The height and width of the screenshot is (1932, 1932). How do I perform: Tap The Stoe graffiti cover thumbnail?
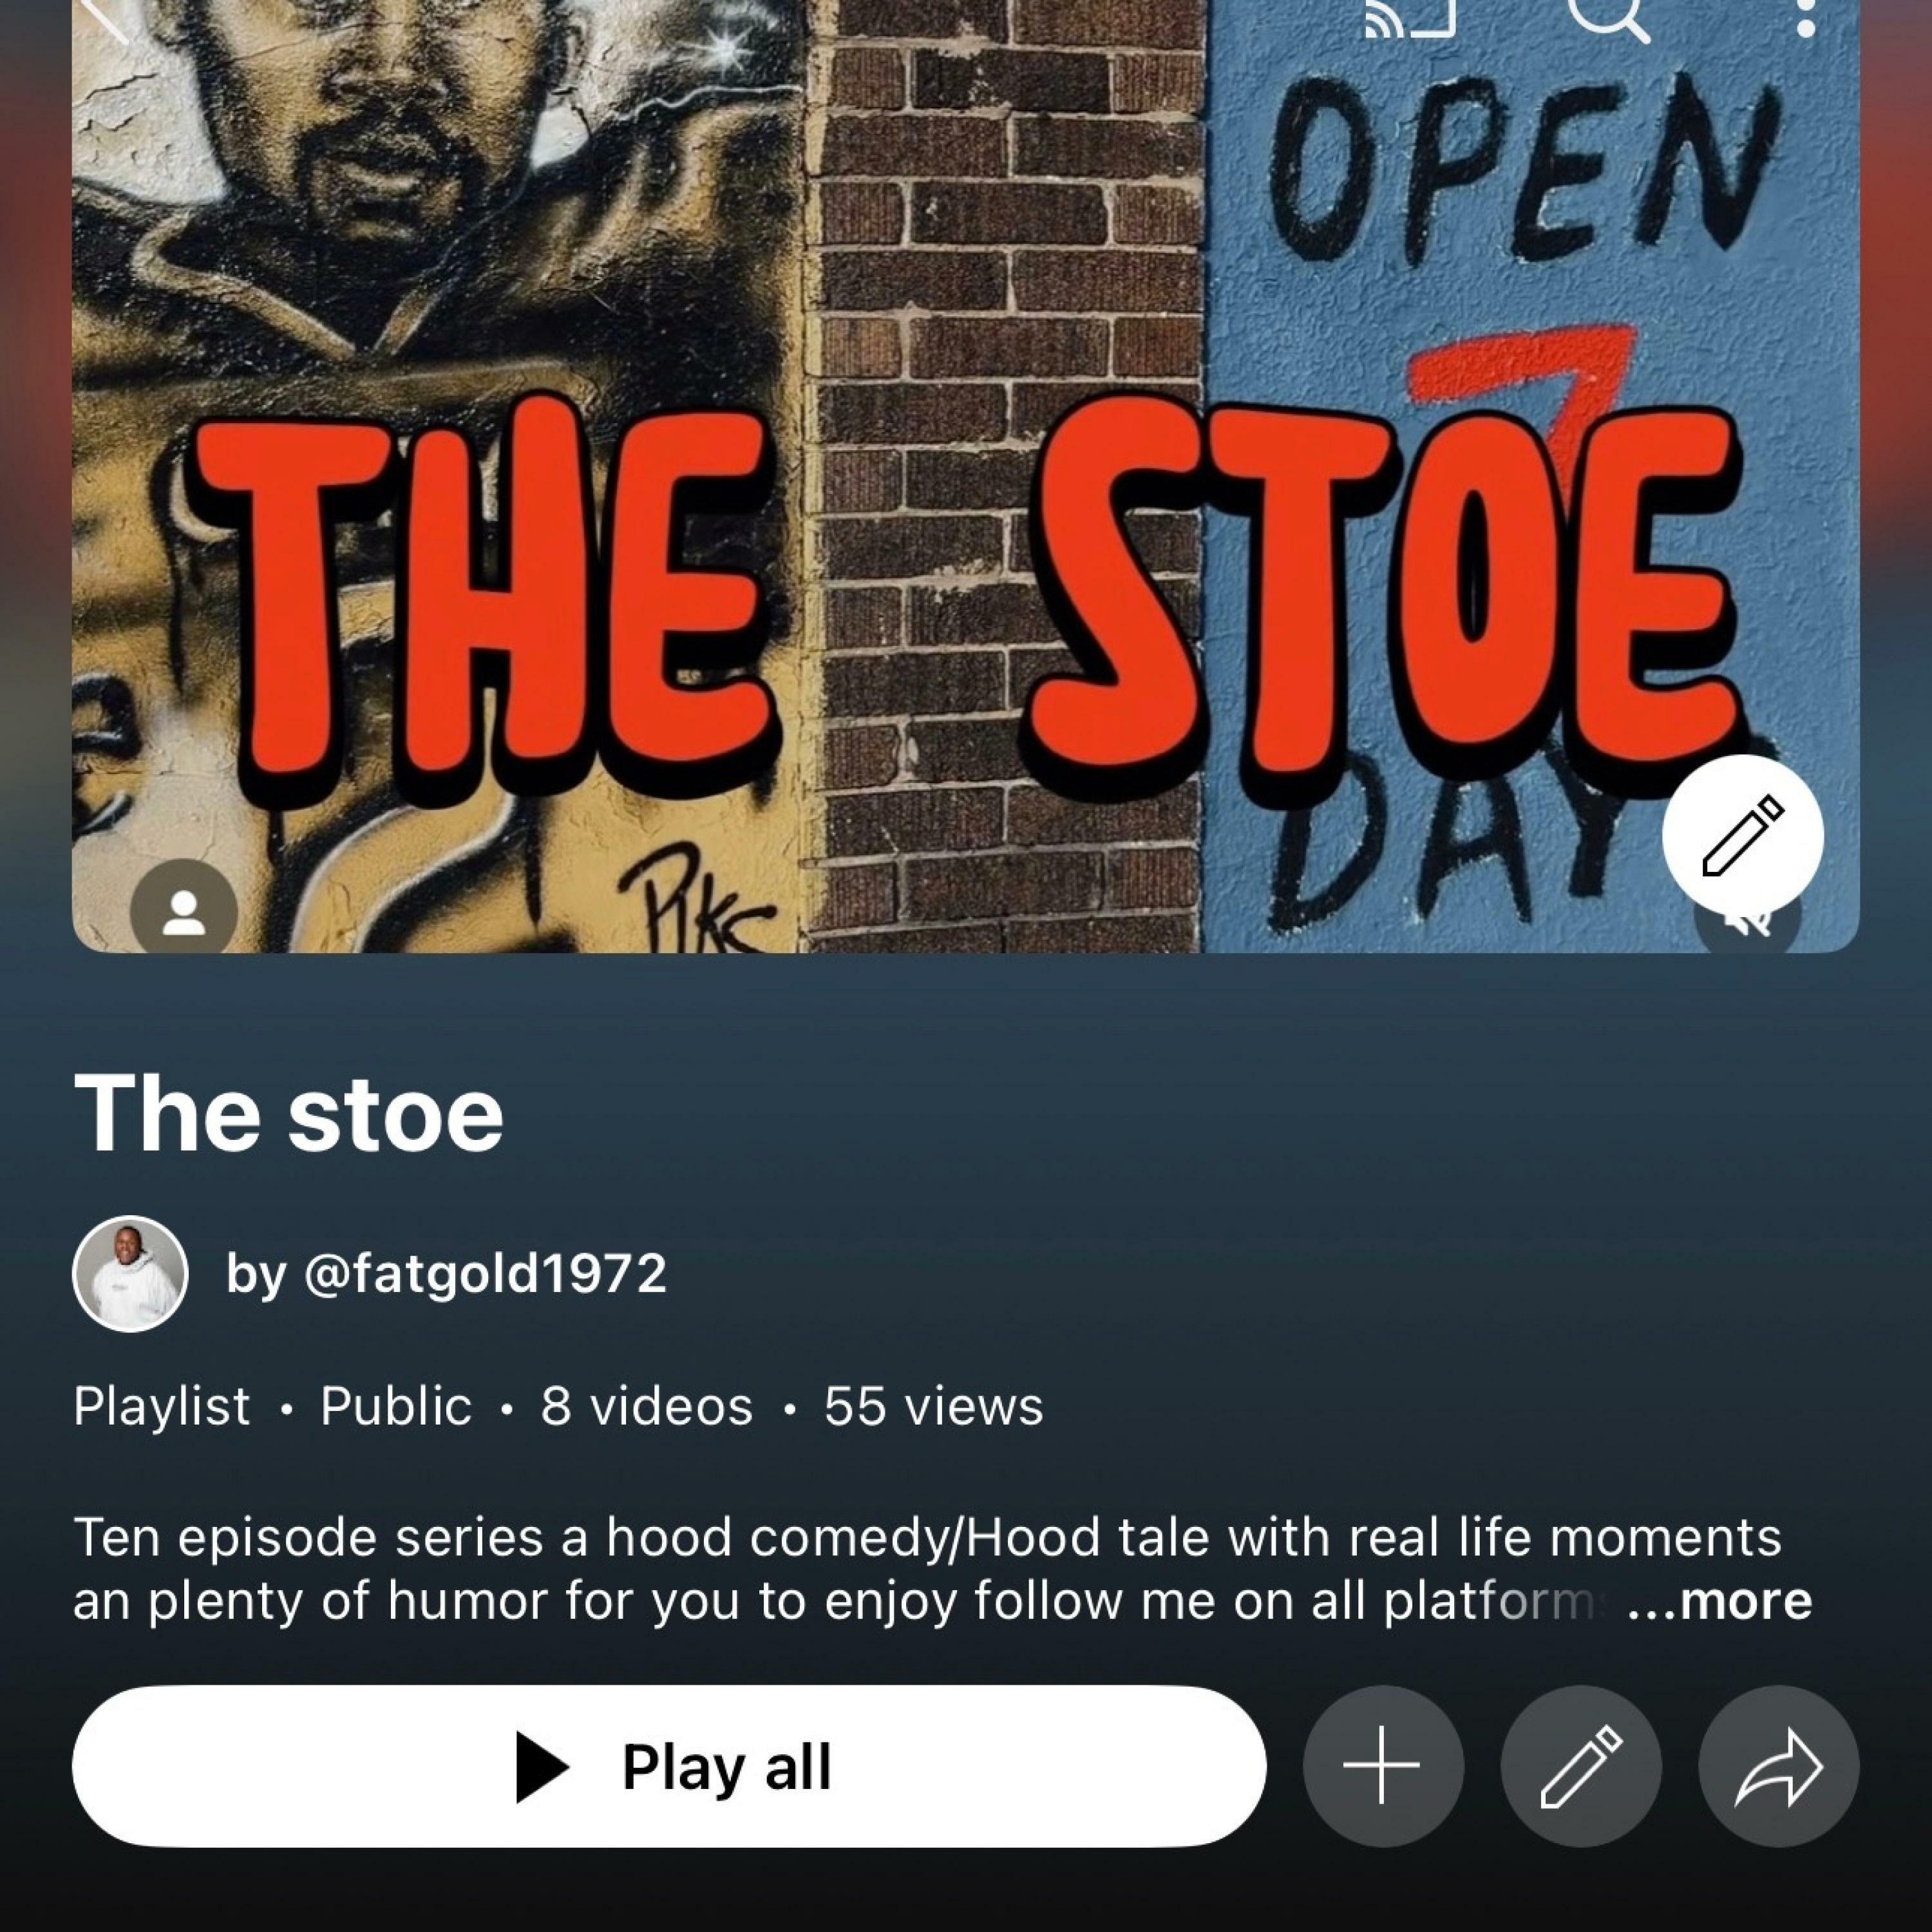tap(965, 476)
